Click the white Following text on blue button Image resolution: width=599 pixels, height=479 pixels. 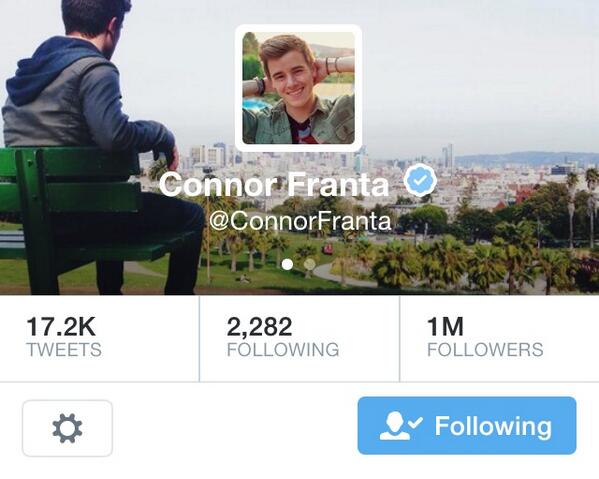pyautogui.click(x=493, y=426)
